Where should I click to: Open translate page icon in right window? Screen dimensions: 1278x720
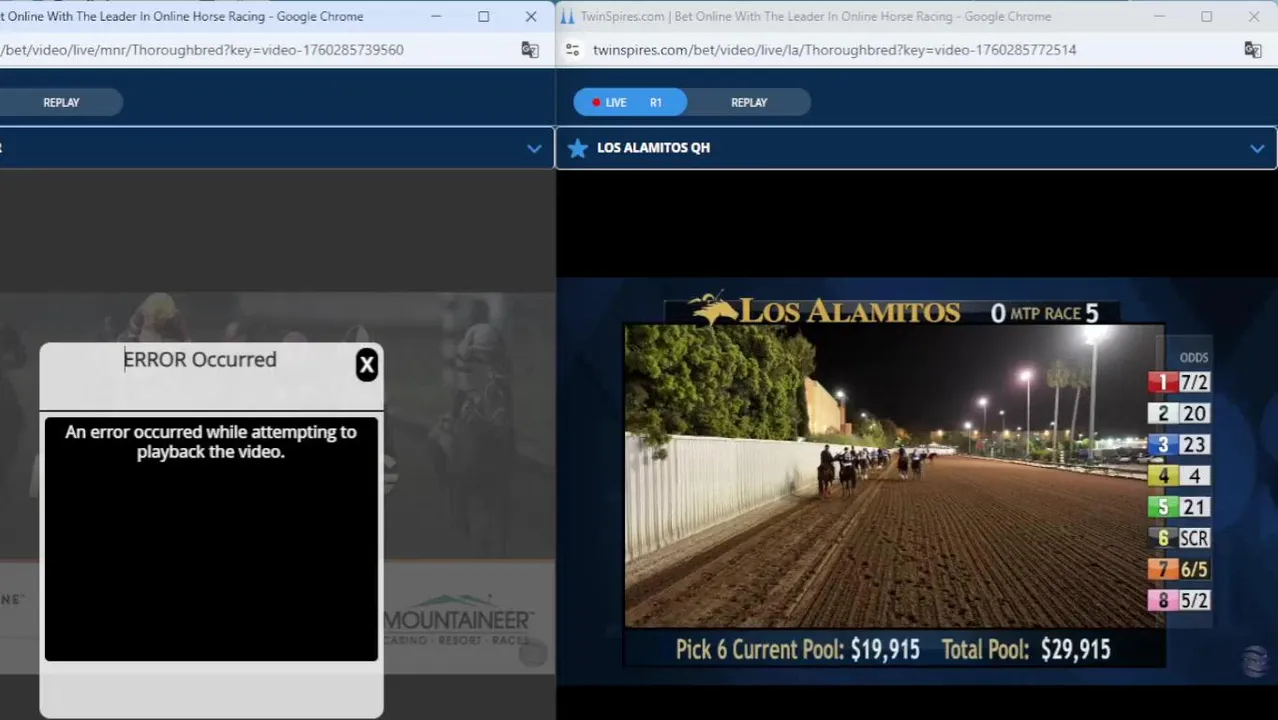(1252, 50)
